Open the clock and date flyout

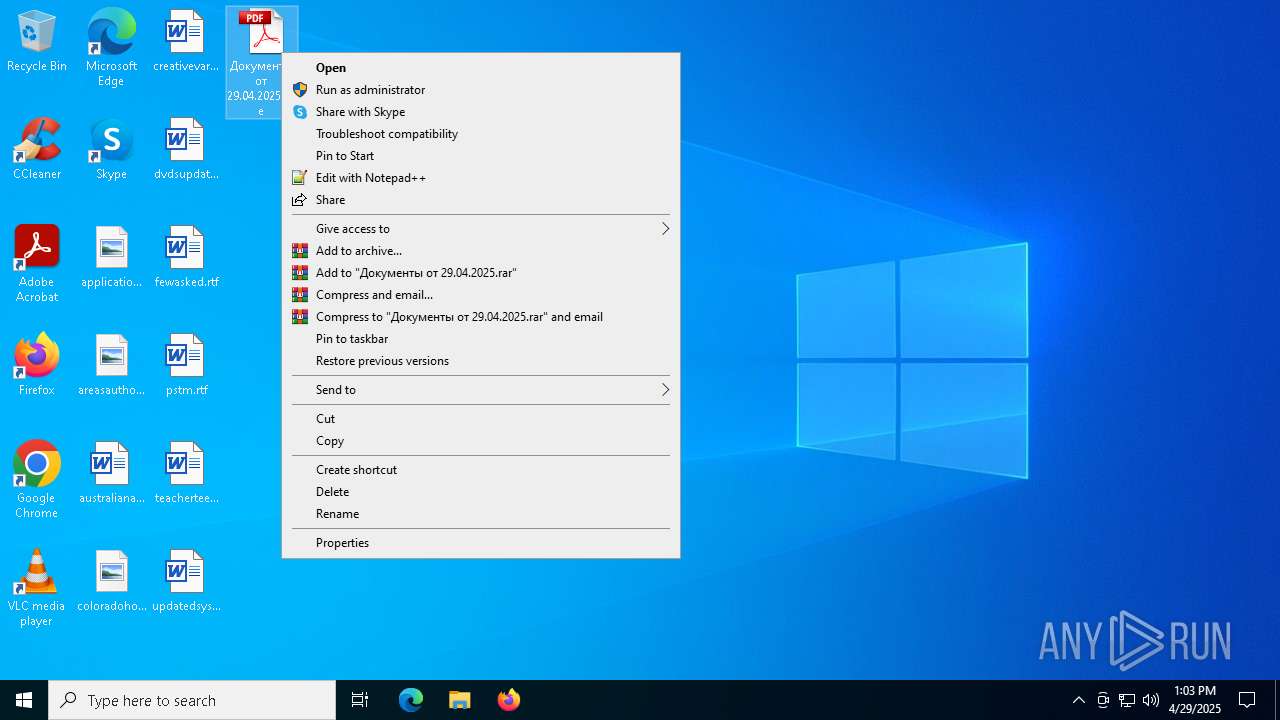coord(1195,700)
